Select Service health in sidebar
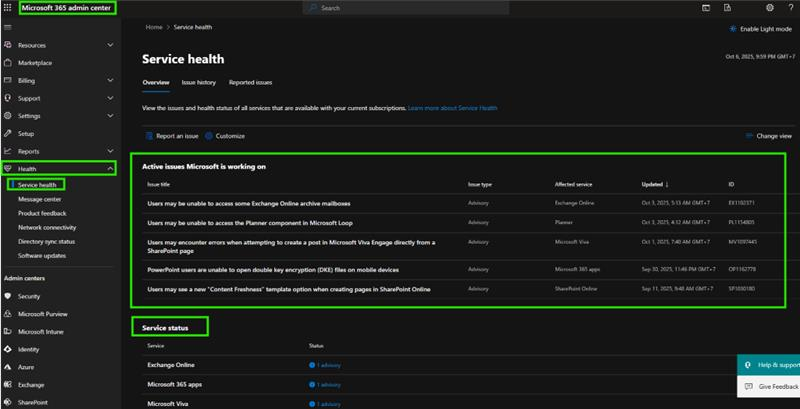The height and width of the screenshot is (409, 800). pyautogui.click(x=37, y=185)
